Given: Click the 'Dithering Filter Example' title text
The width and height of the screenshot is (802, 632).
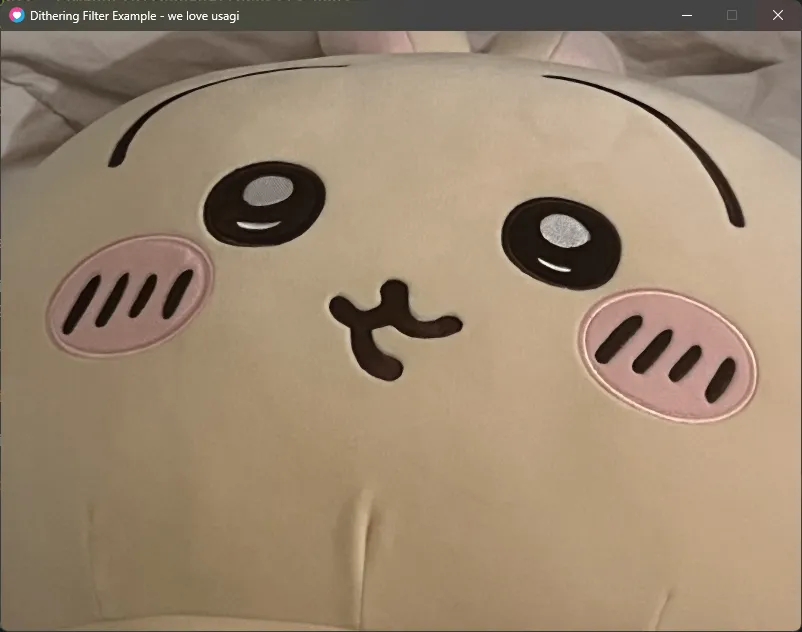Looking at the screenshot, I should coord(95,16).
